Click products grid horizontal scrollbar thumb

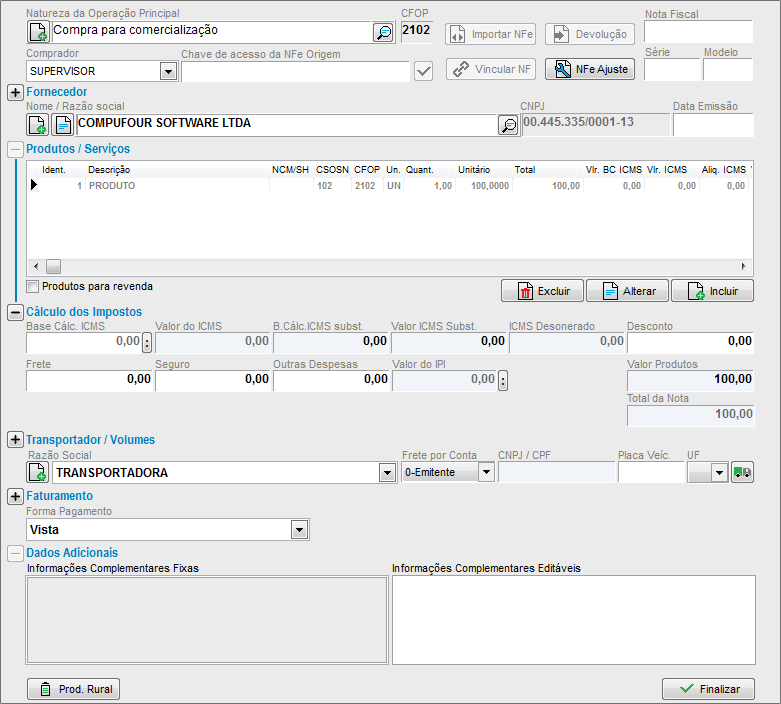coord(53,267)
